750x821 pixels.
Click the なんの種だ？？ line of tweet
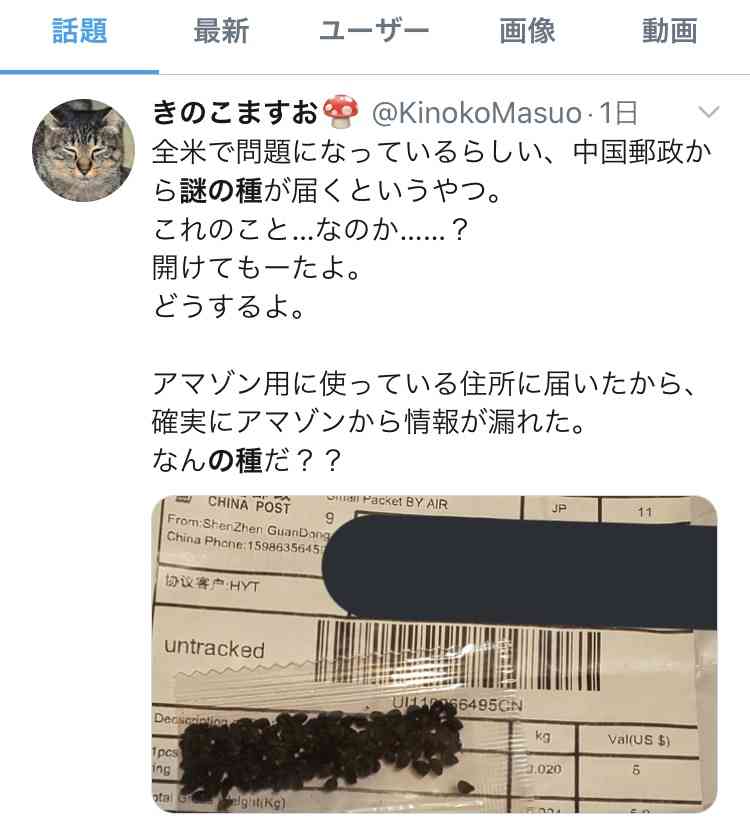coord(247,460)
